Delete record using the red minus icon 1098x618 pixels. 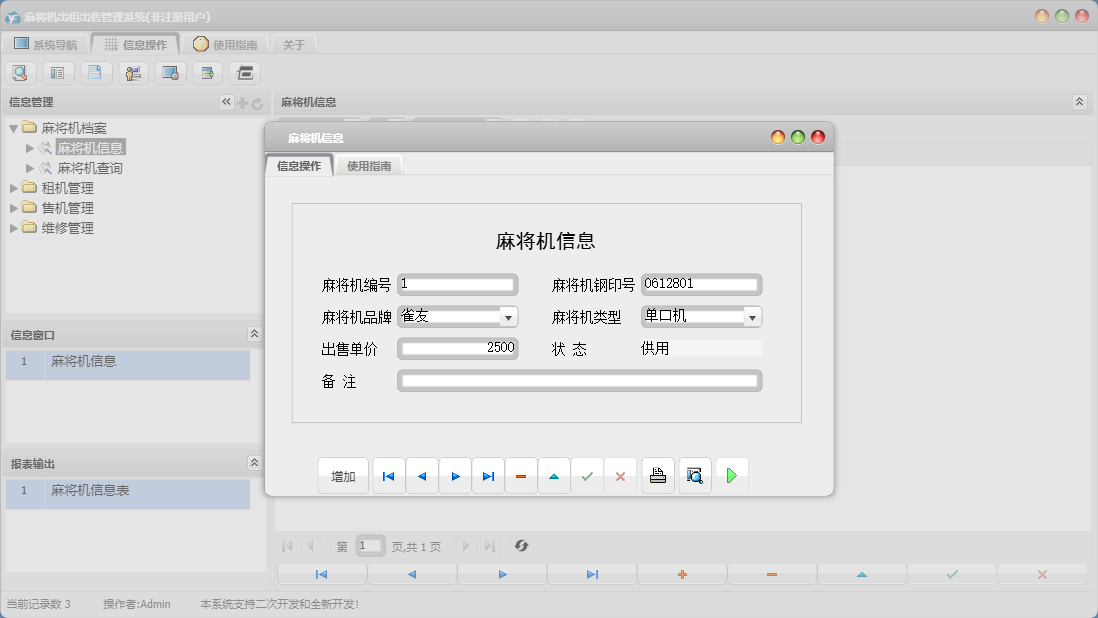tap(521, 475)
